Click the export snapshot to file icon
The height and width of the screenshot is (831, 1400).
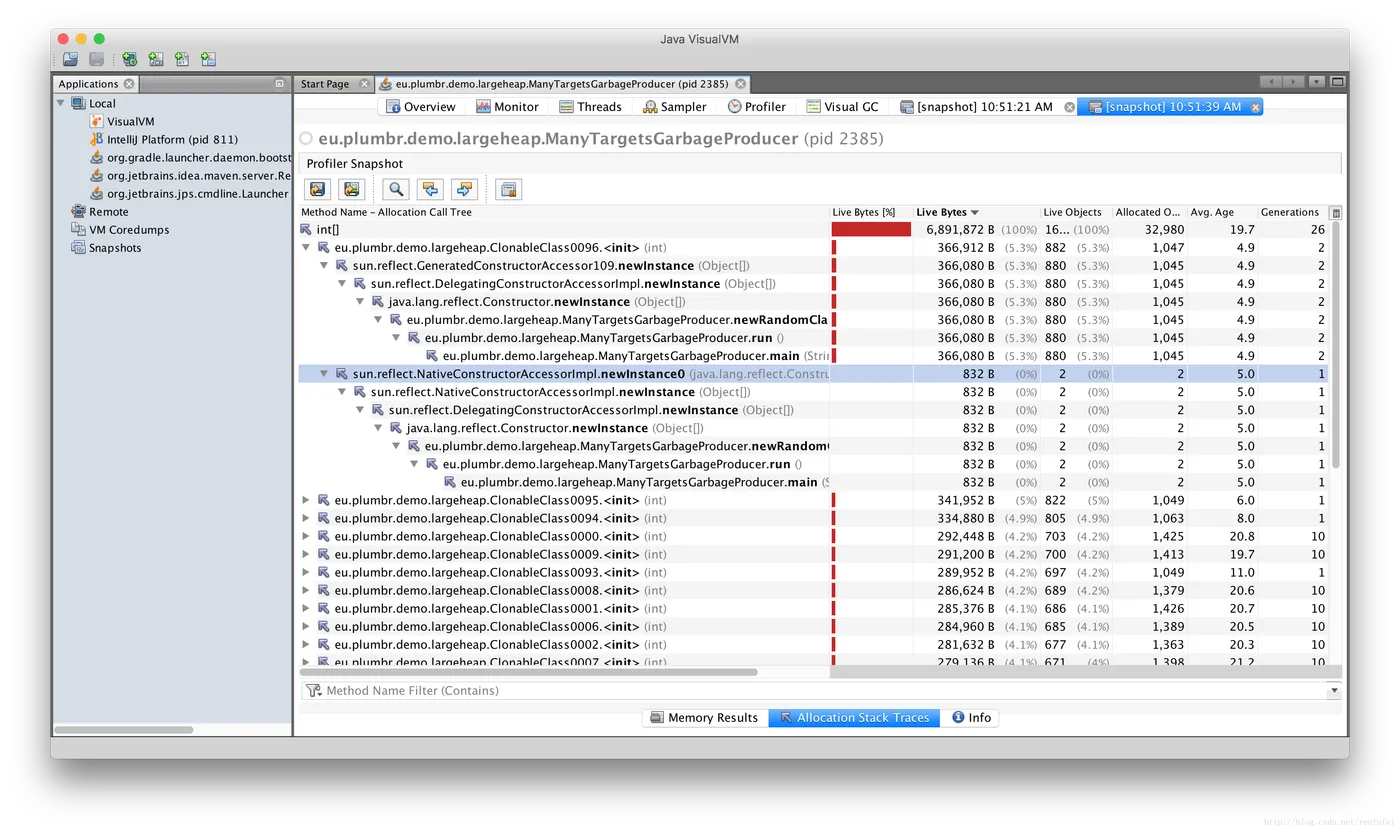pyautogui.click(x=318, y=189)
